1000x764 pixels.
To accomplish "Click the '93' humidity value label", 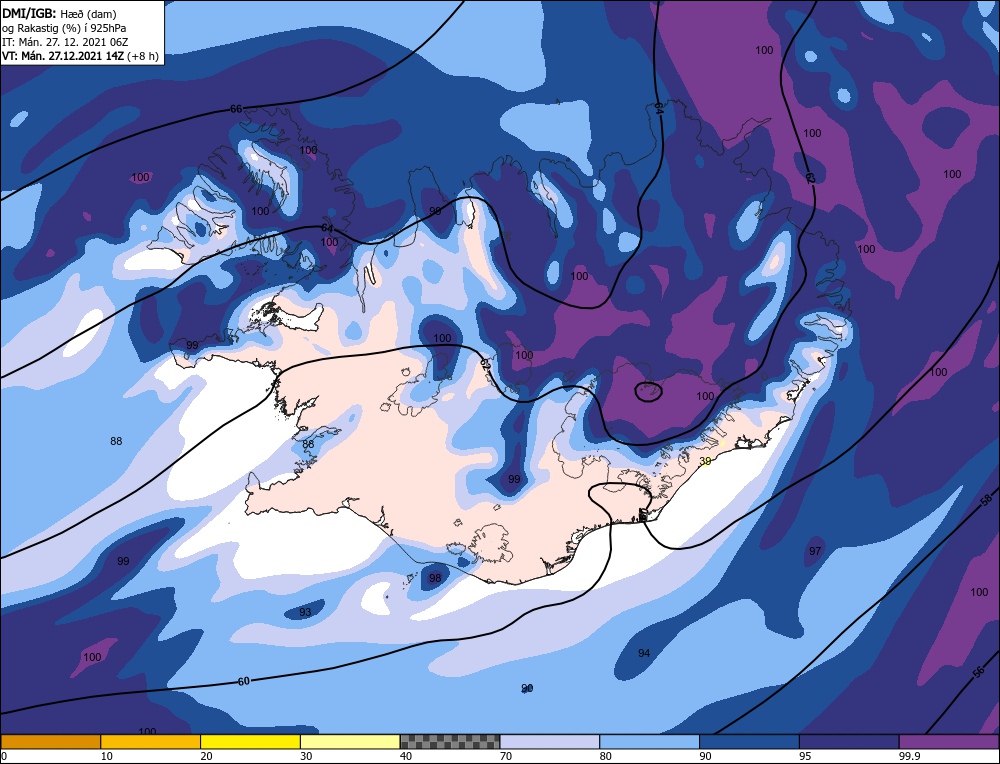I will pos(305,612).
